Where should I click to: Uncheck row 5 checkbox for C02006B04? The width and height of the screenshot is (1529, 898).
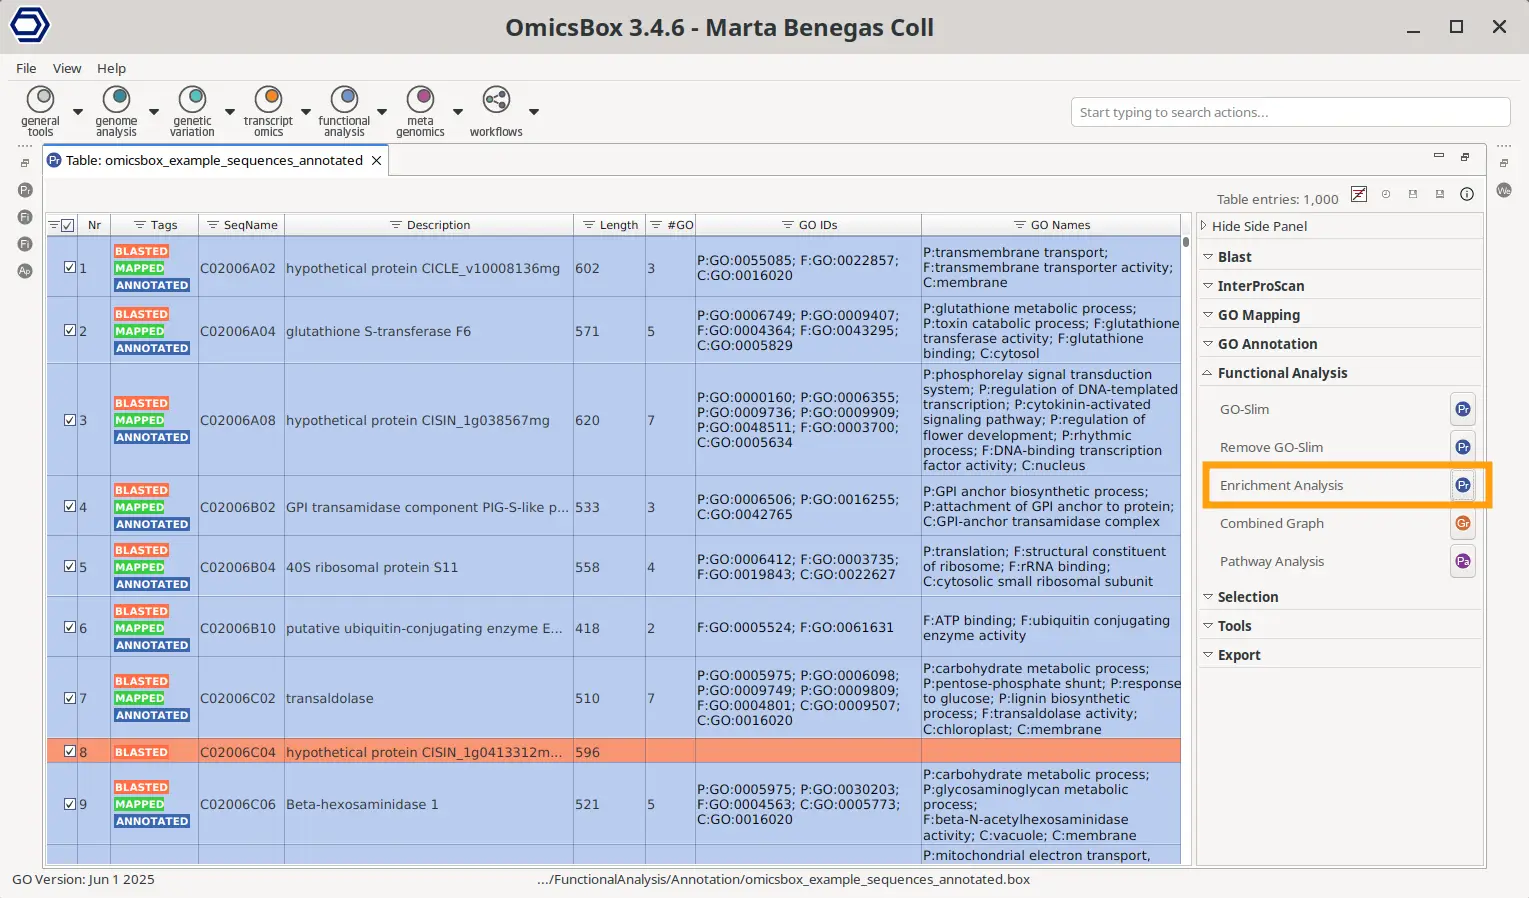(70, 566)
